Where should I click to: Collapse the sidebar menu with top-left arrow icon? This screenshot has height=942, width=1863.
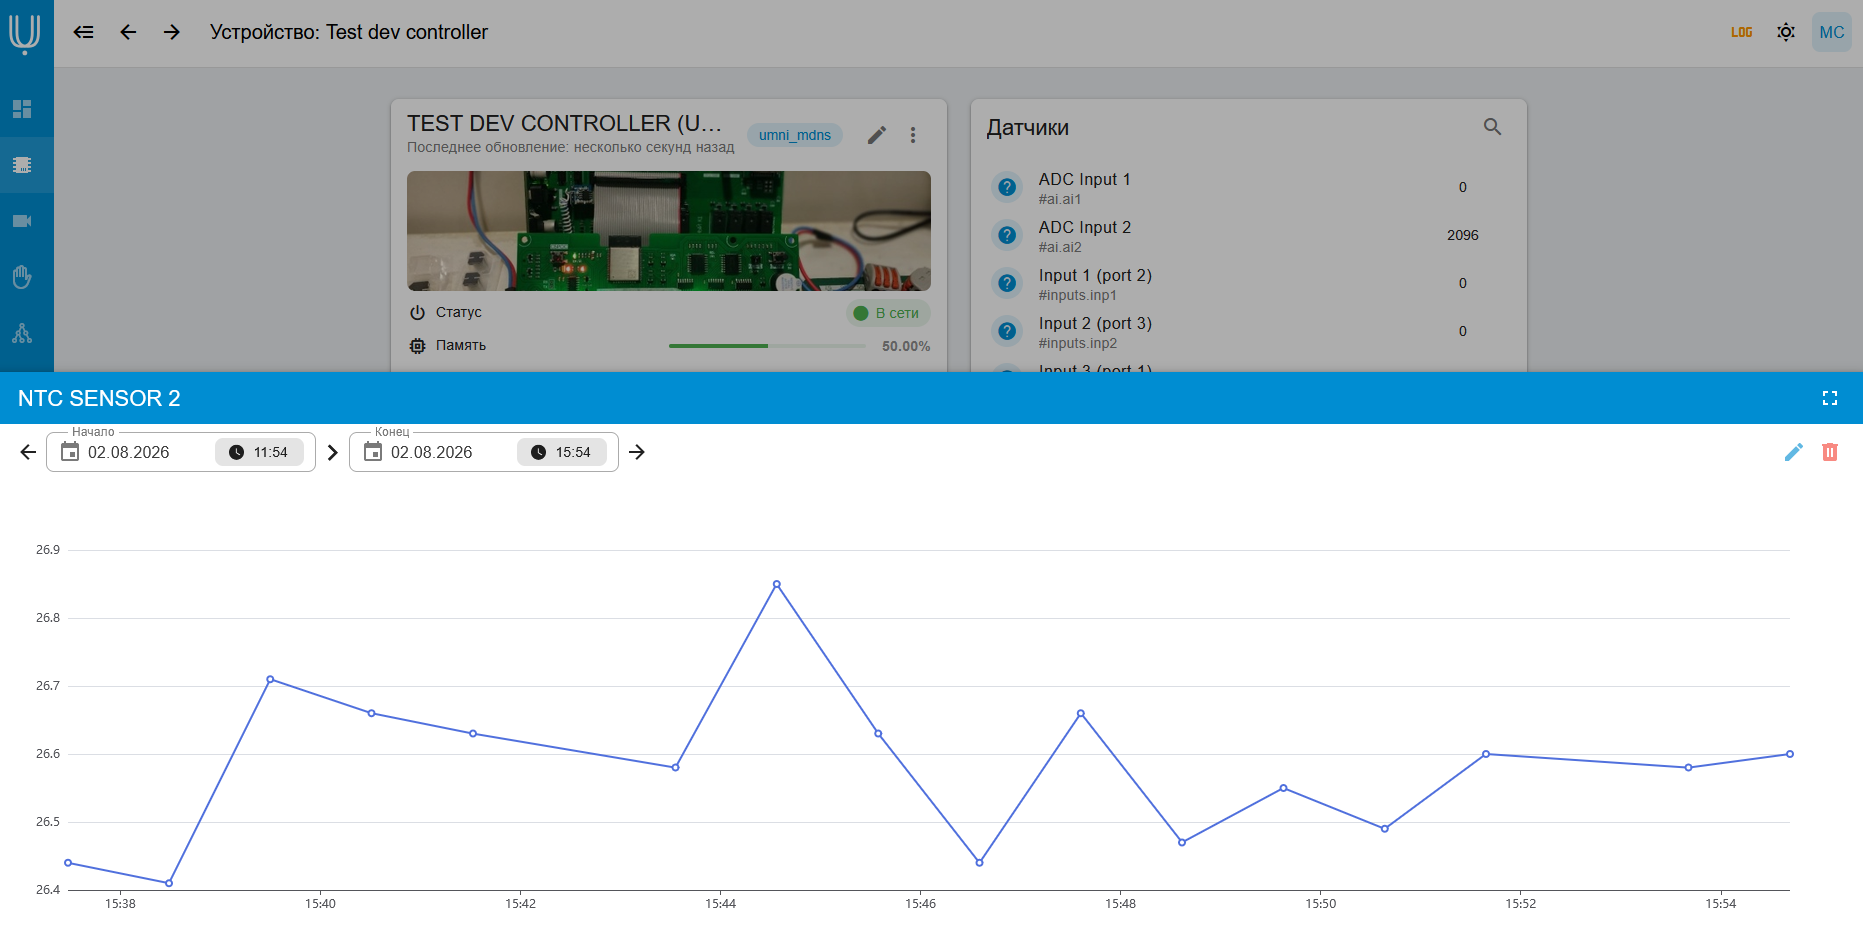(x=84, y=32)
